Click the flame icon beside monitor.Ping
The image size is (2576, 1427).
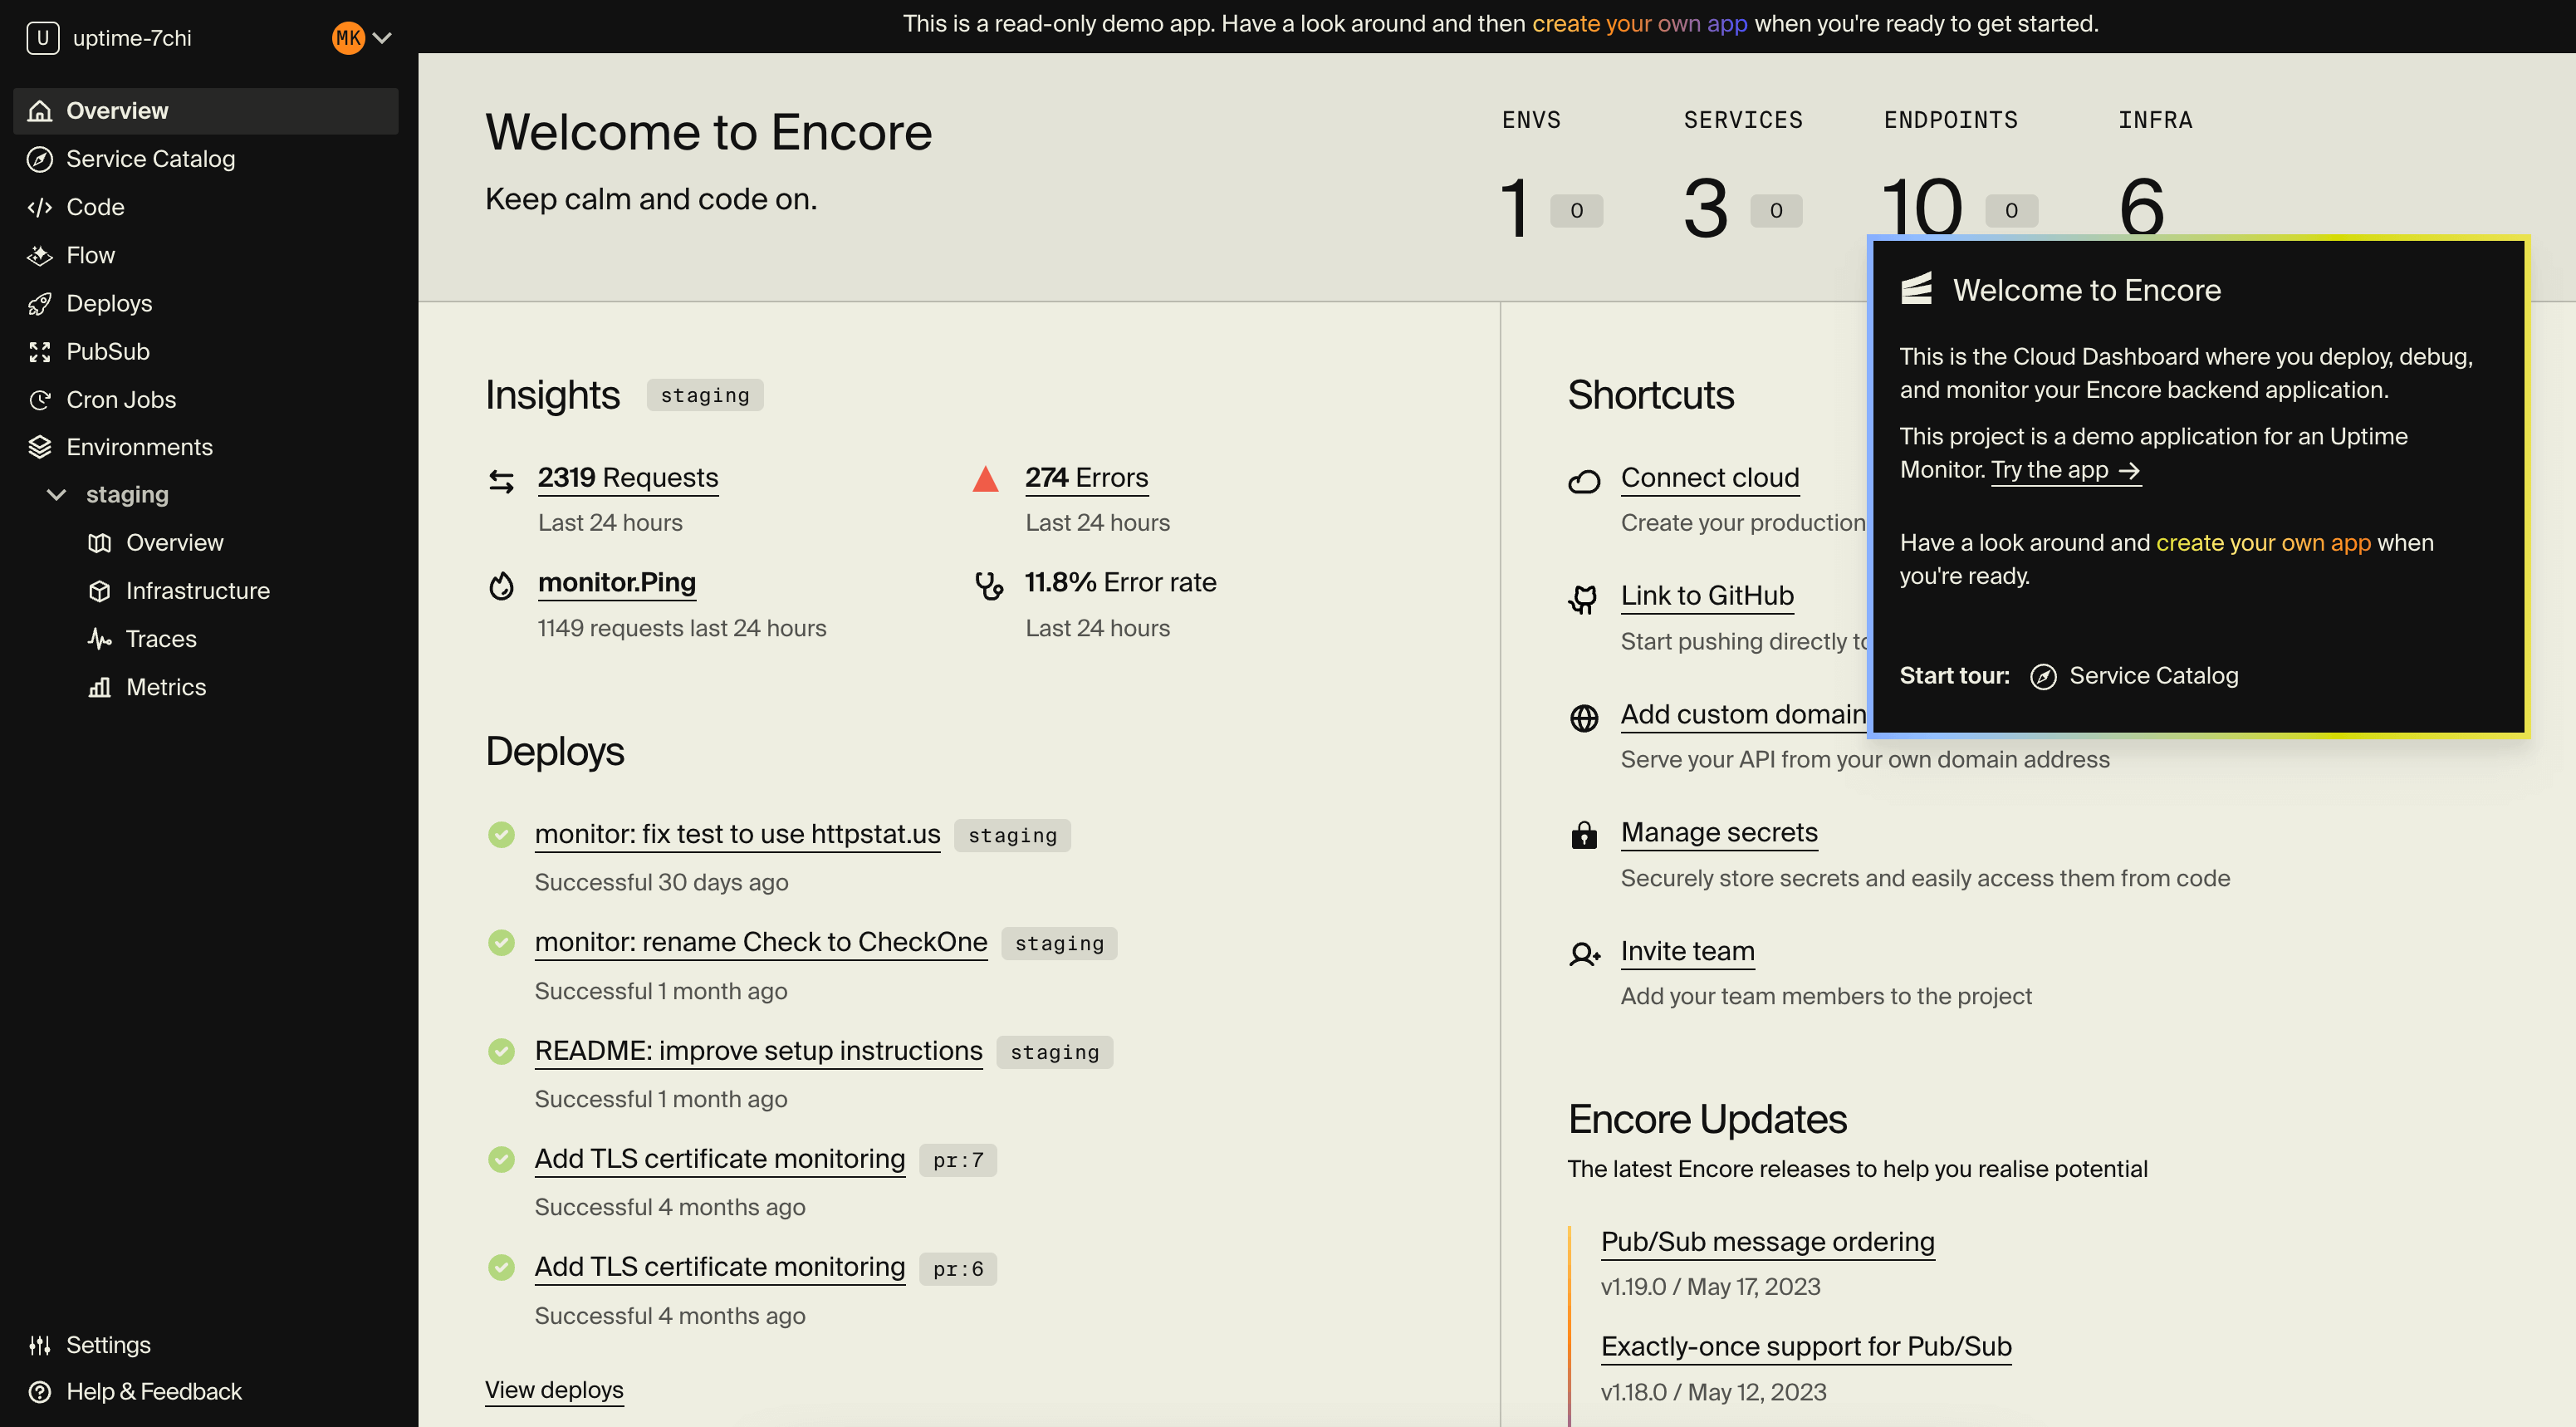click(502, 585)
